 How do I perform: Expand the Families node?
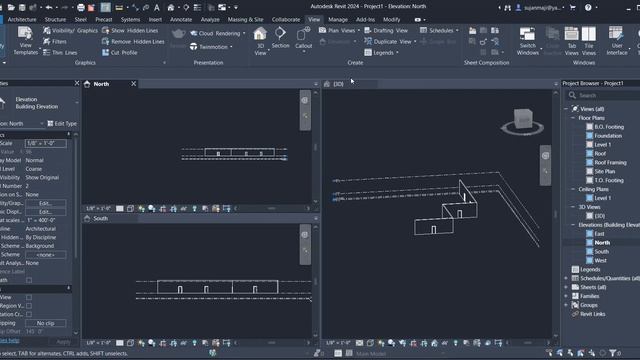(x=566, y=296)
